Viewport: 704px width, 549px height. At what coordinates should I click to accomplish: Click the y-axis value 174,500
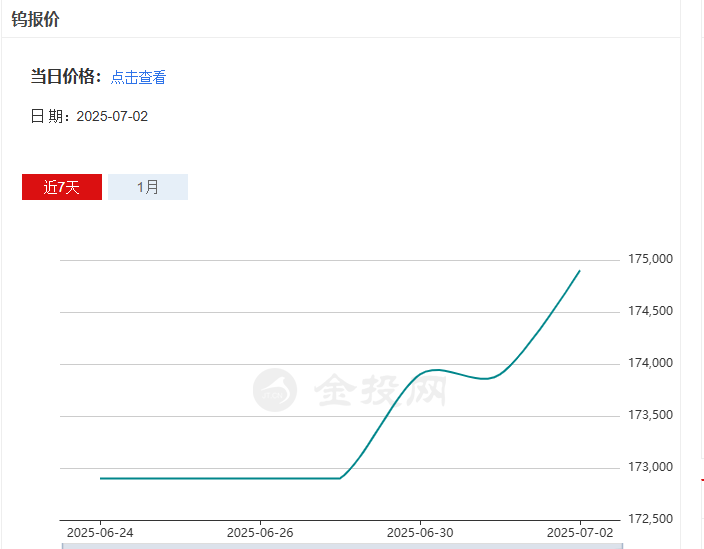click(x=650, y=311)
